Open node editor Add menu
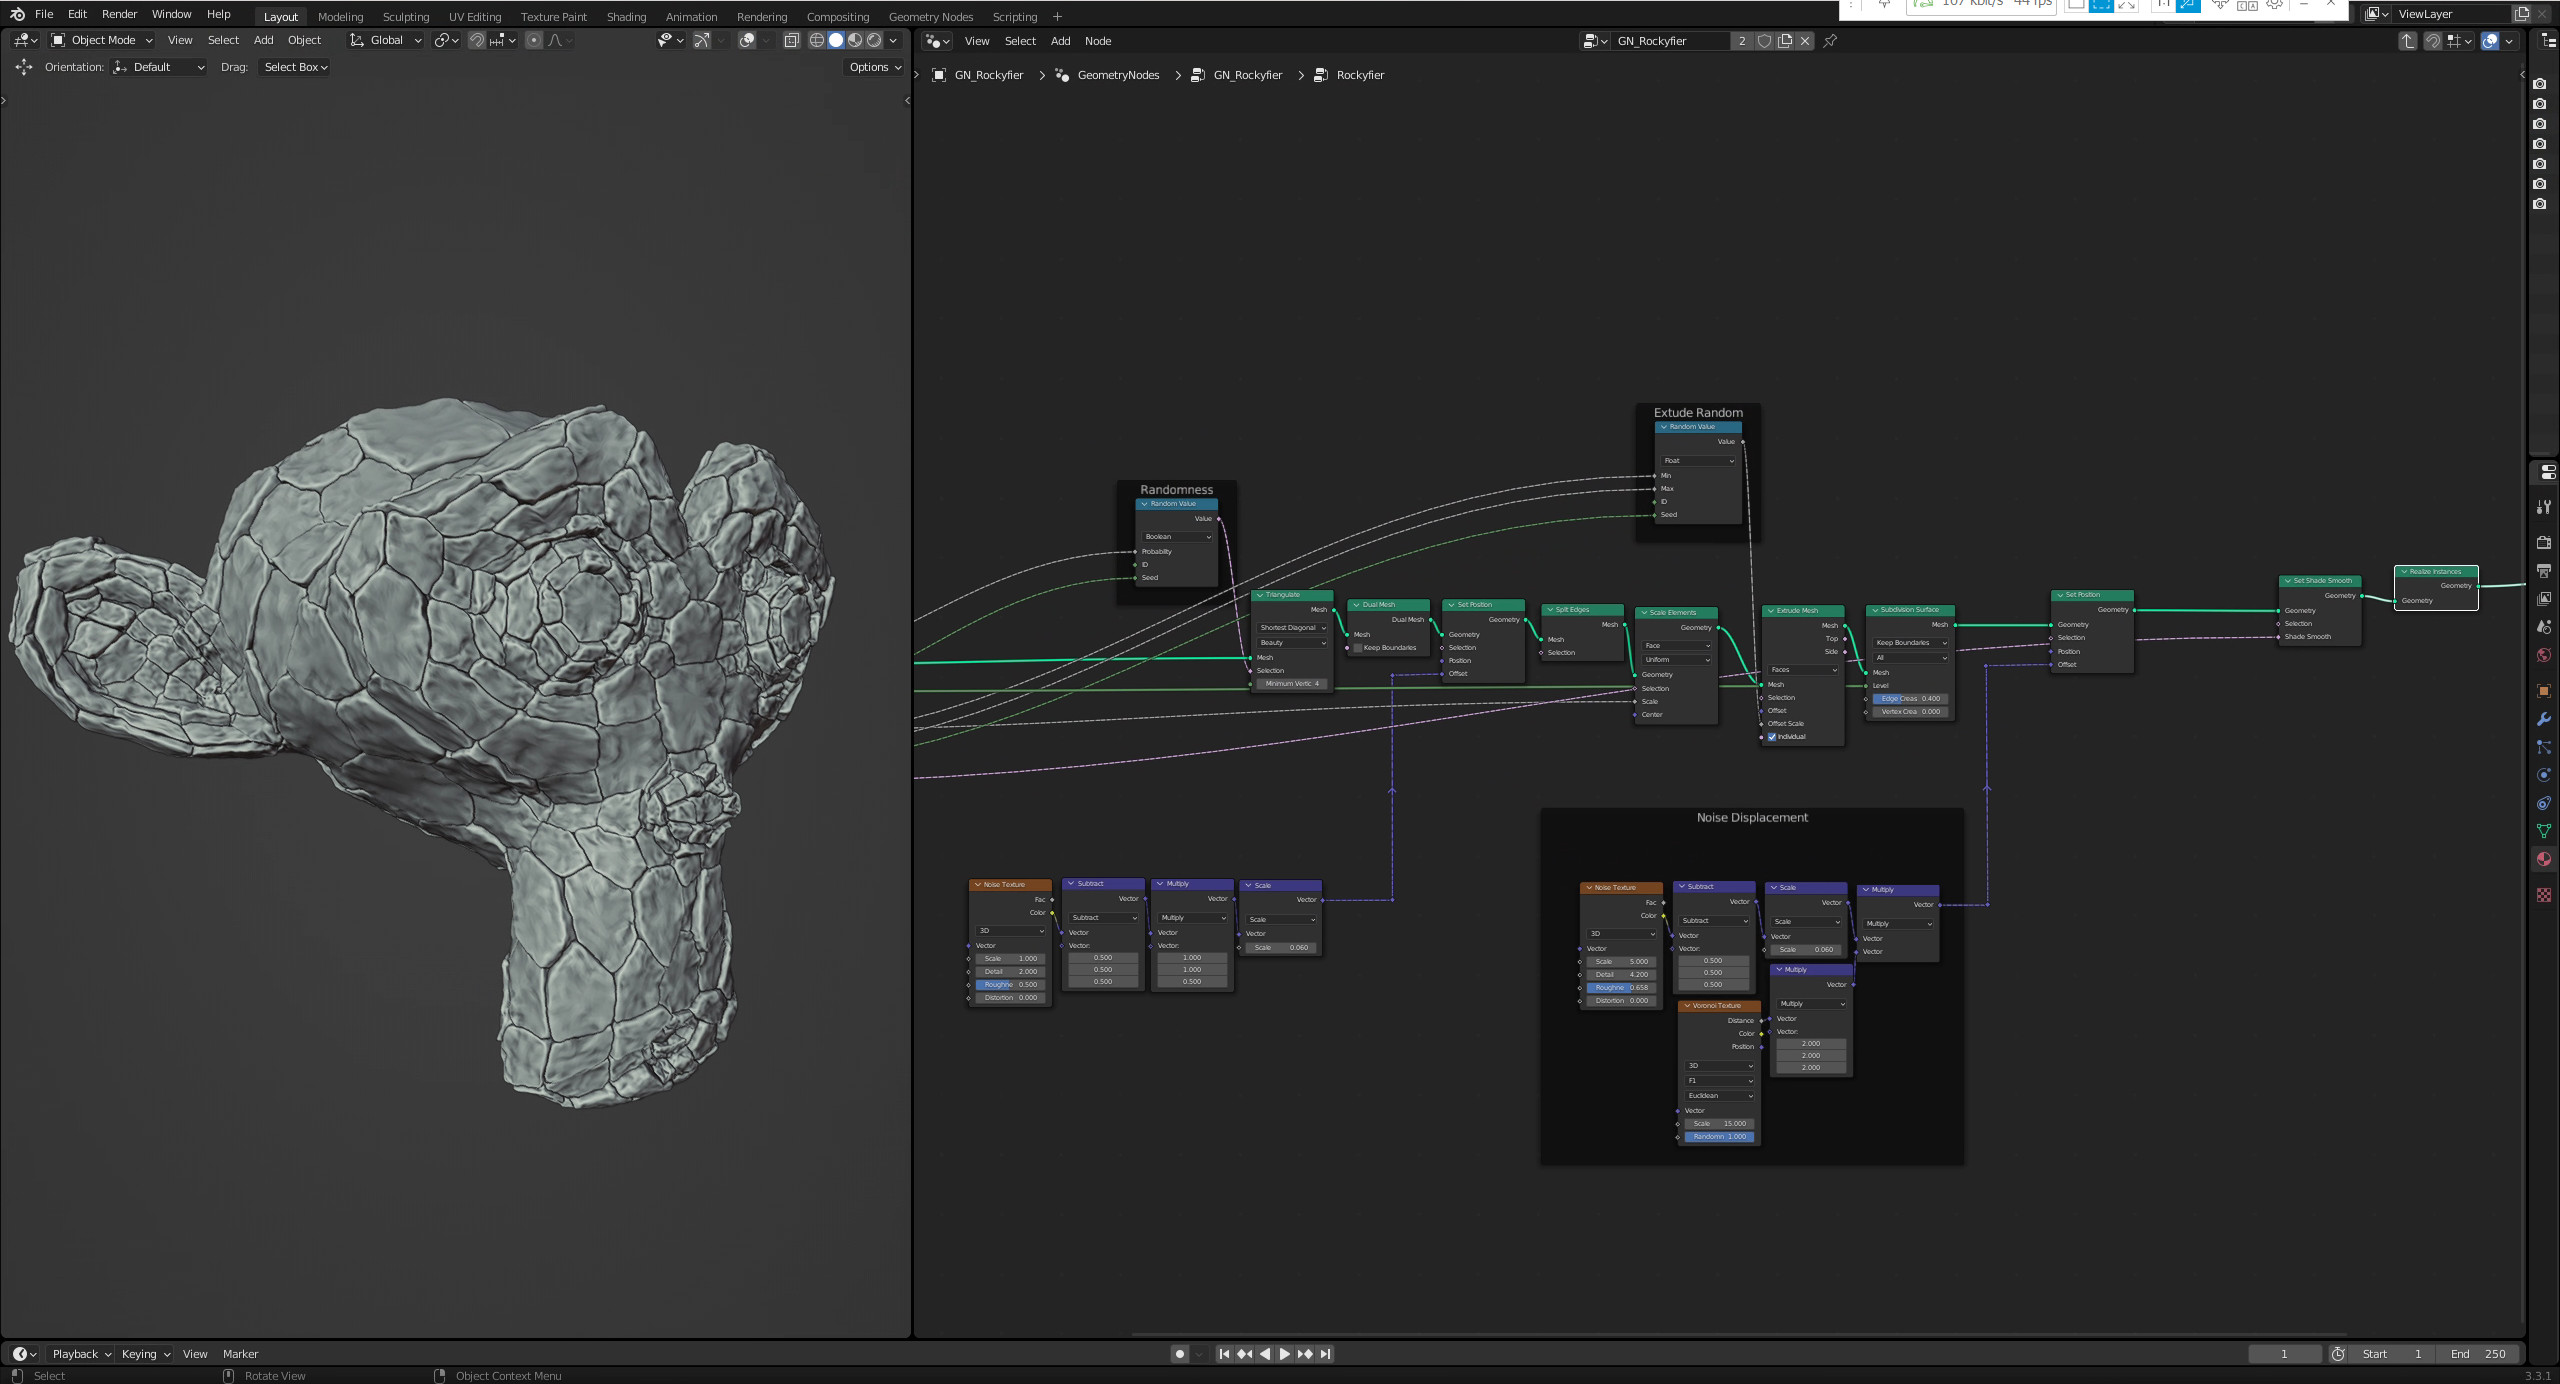 coord(1060,41)
